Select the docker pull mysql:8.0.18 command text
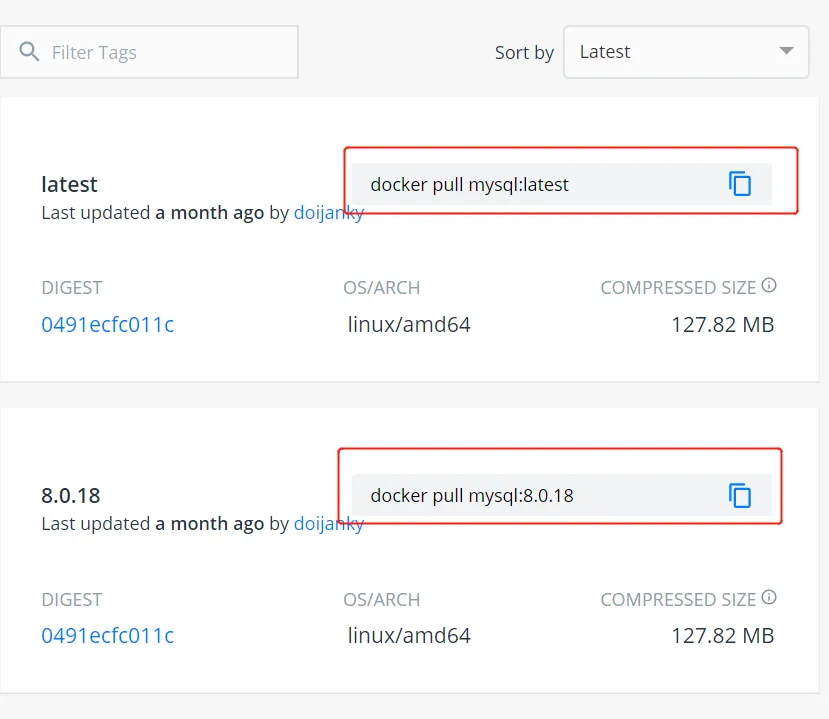The width and height of the screenshot is (829, 719). [470, 495]
